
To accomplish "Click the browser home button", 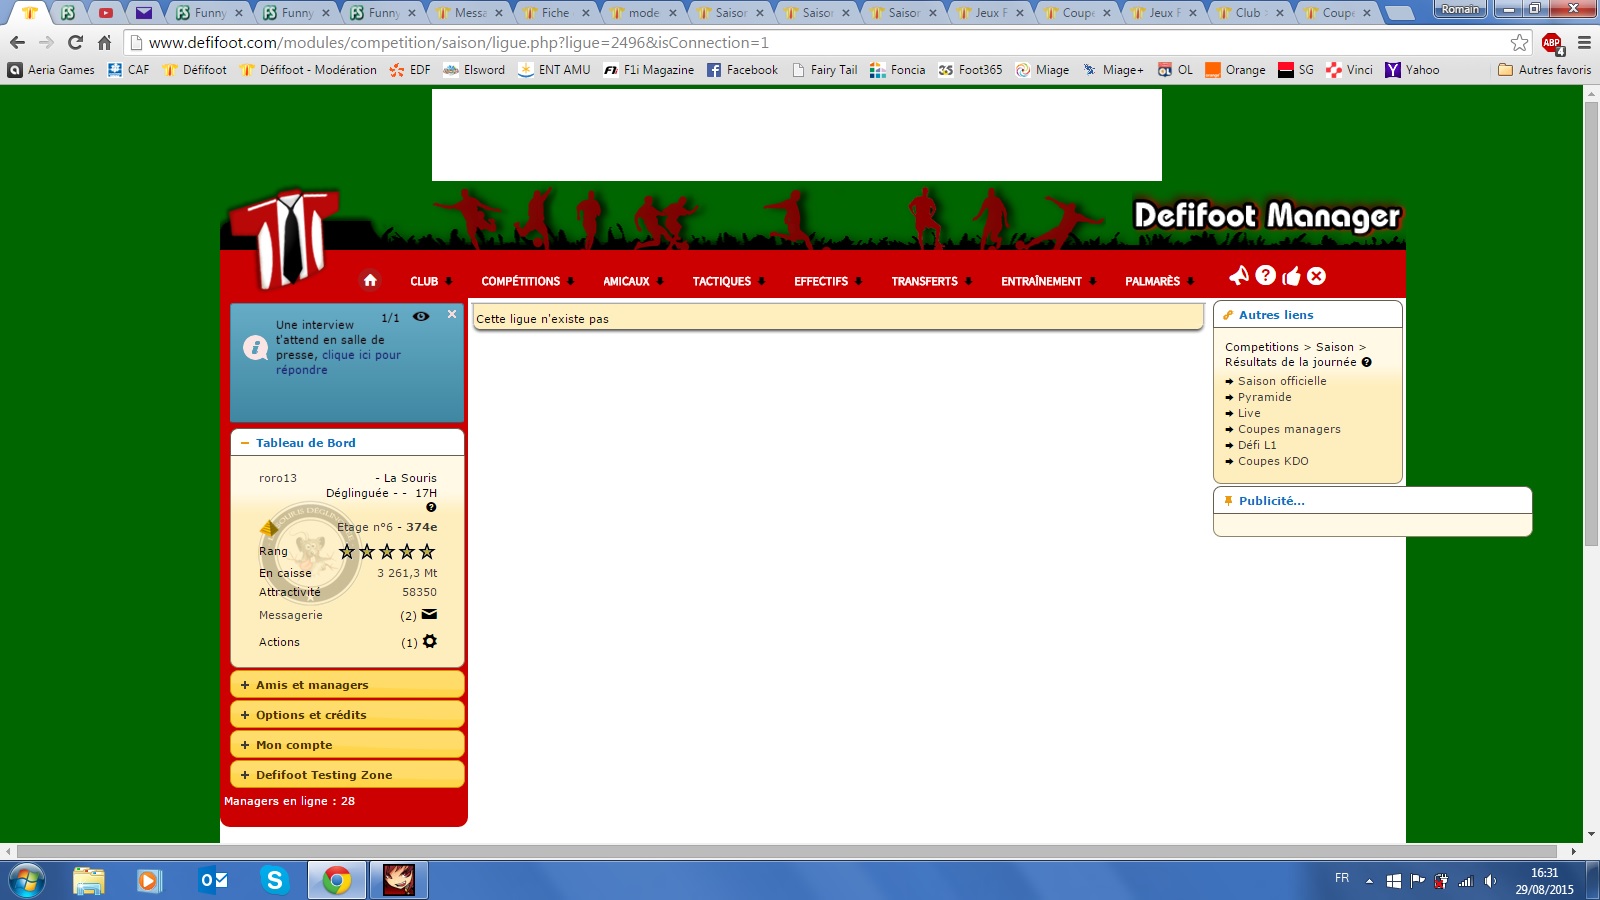I will click(x=104, y=43).
